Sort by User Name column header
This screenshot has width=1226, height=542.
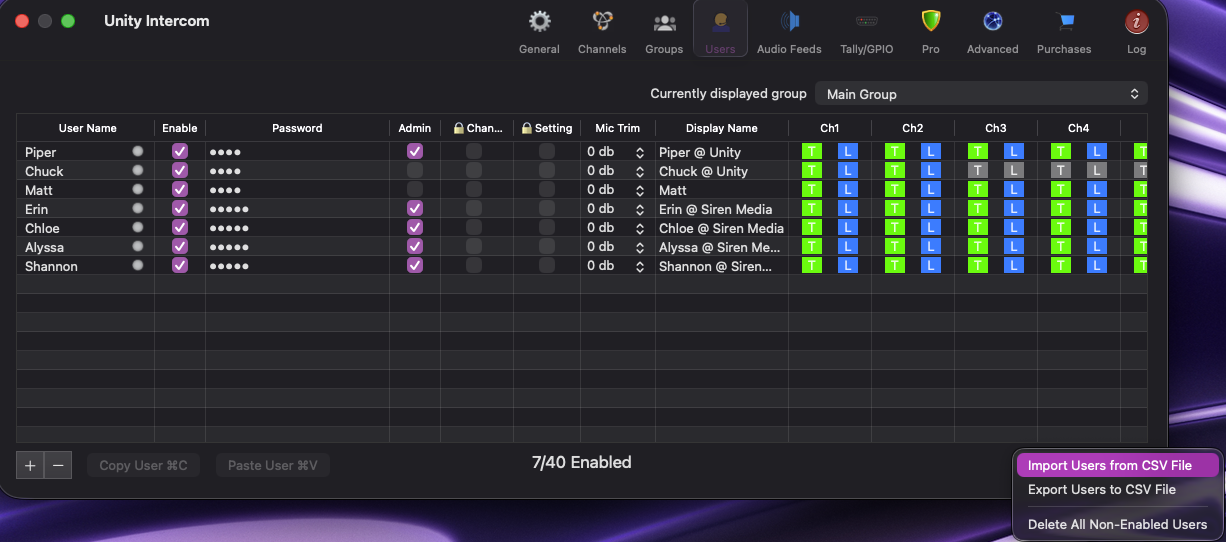click(x=87, y=128)
